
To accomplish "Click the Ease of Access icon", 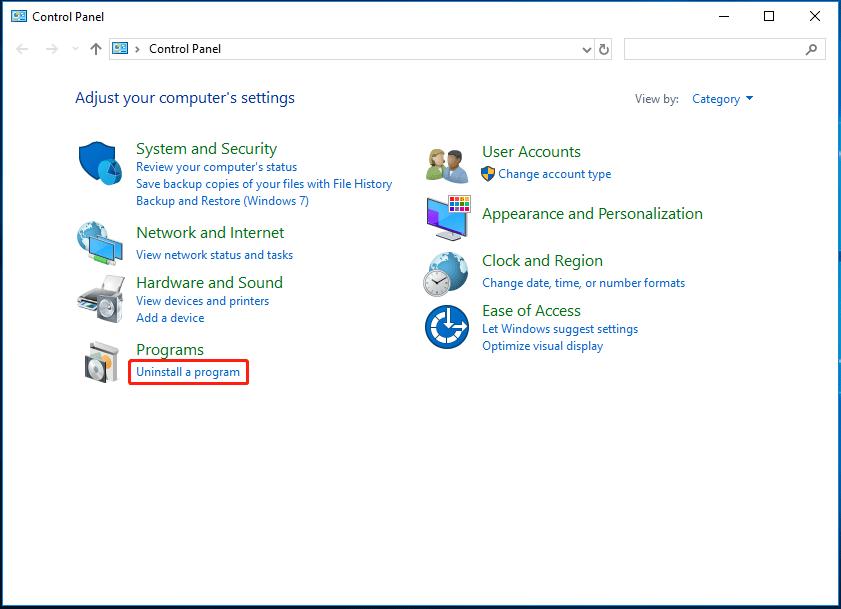I will pos(446,326).
